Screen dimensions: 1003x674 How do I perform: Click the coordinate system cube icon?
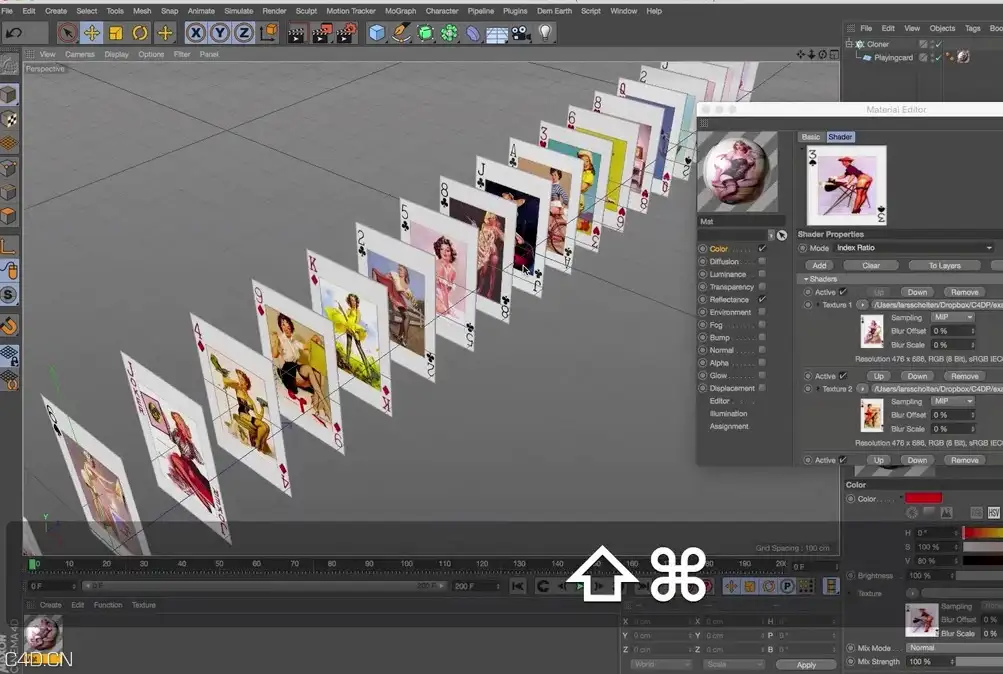269,33
